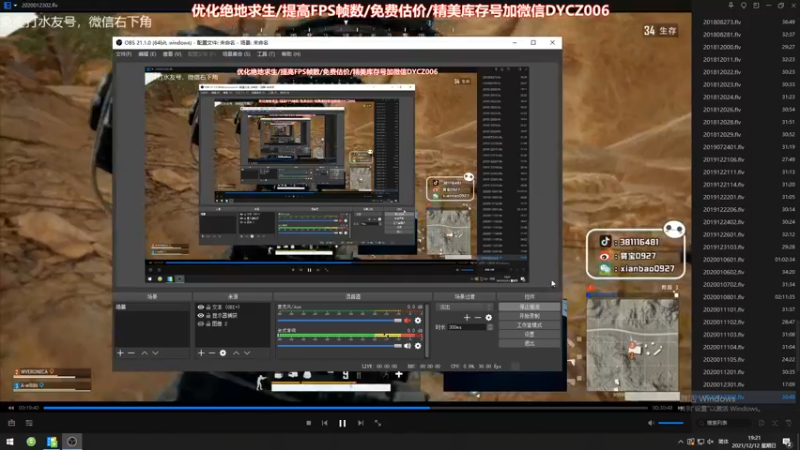Show hidden system tray icons
Viewport: 800px width, 450px height.
681,442
